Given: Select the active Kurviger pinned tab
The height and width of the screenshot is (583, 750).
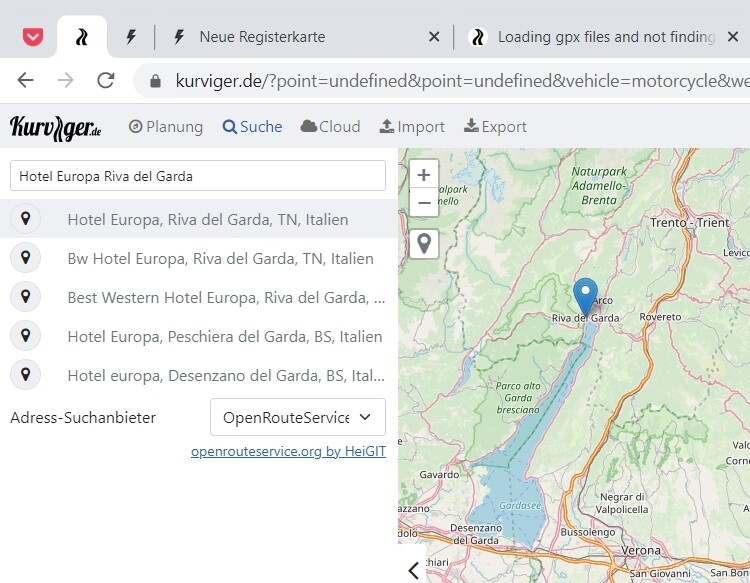Looking at the screenshot, I should (x=82, y=37).
